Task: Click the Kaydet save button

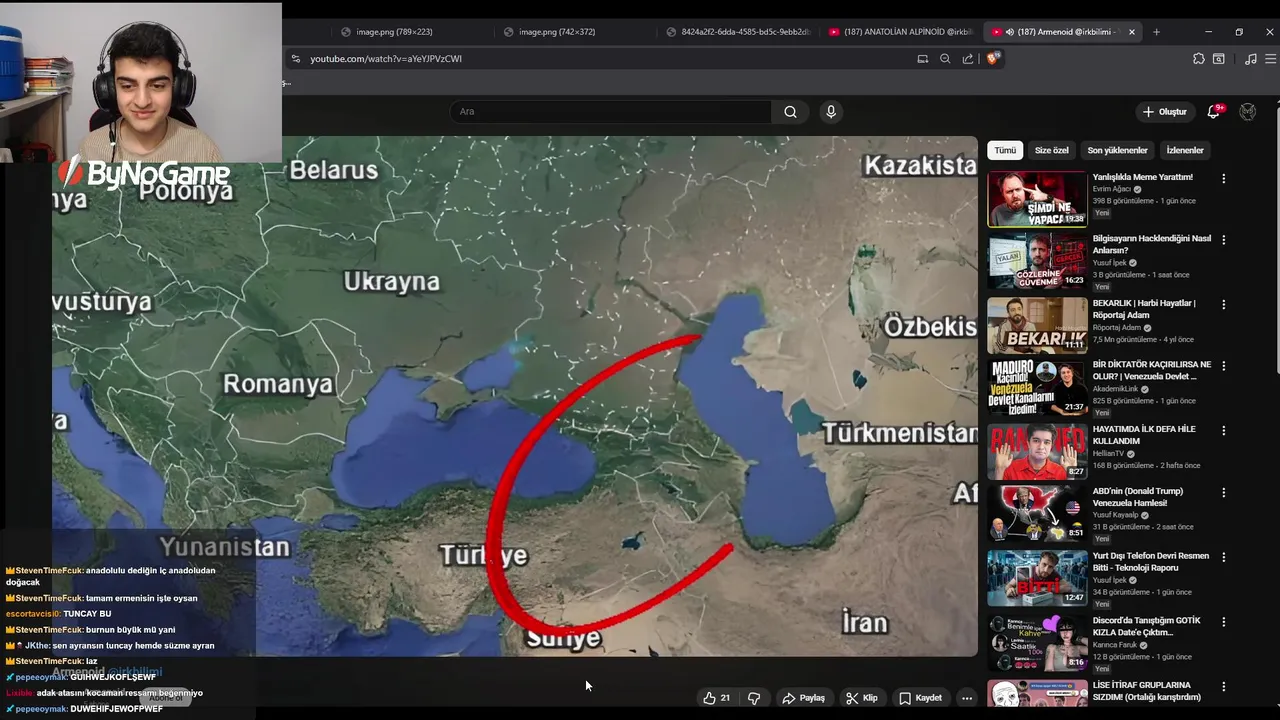Action: click(920, 698)
